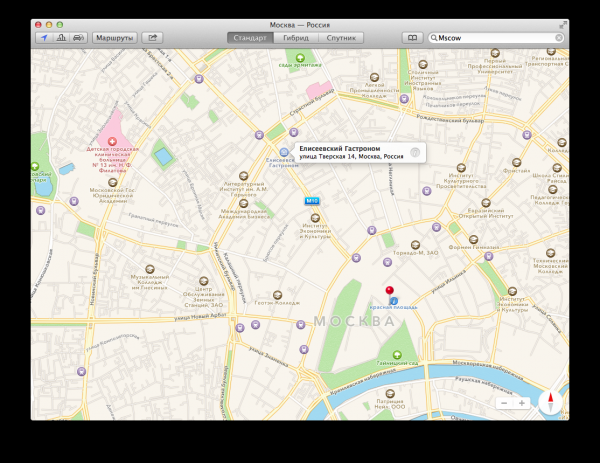Click Институт Экономики и Культуры marker near M10
Screen dimensions: 600x463
(315, 218)
